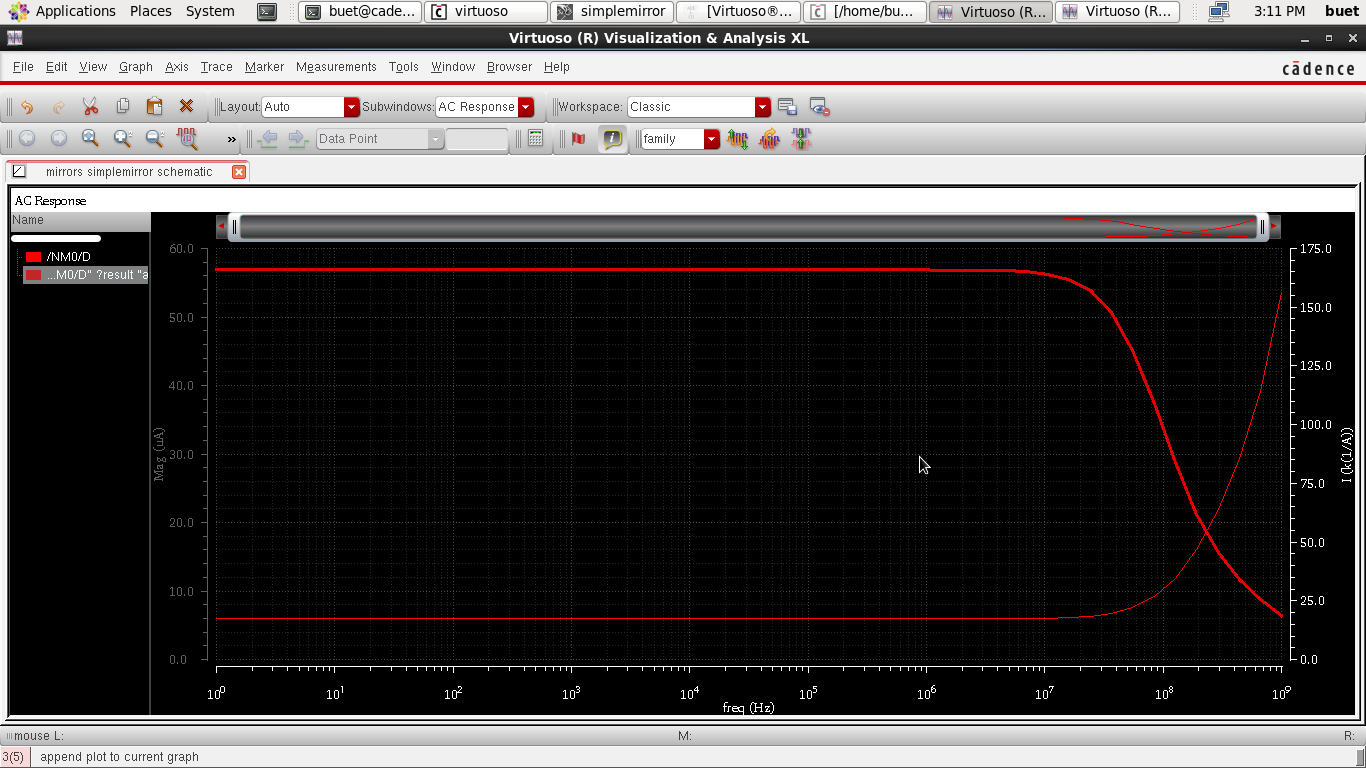
Task: Select the mirrors simplemirror schematic tab
Action: 128,171
